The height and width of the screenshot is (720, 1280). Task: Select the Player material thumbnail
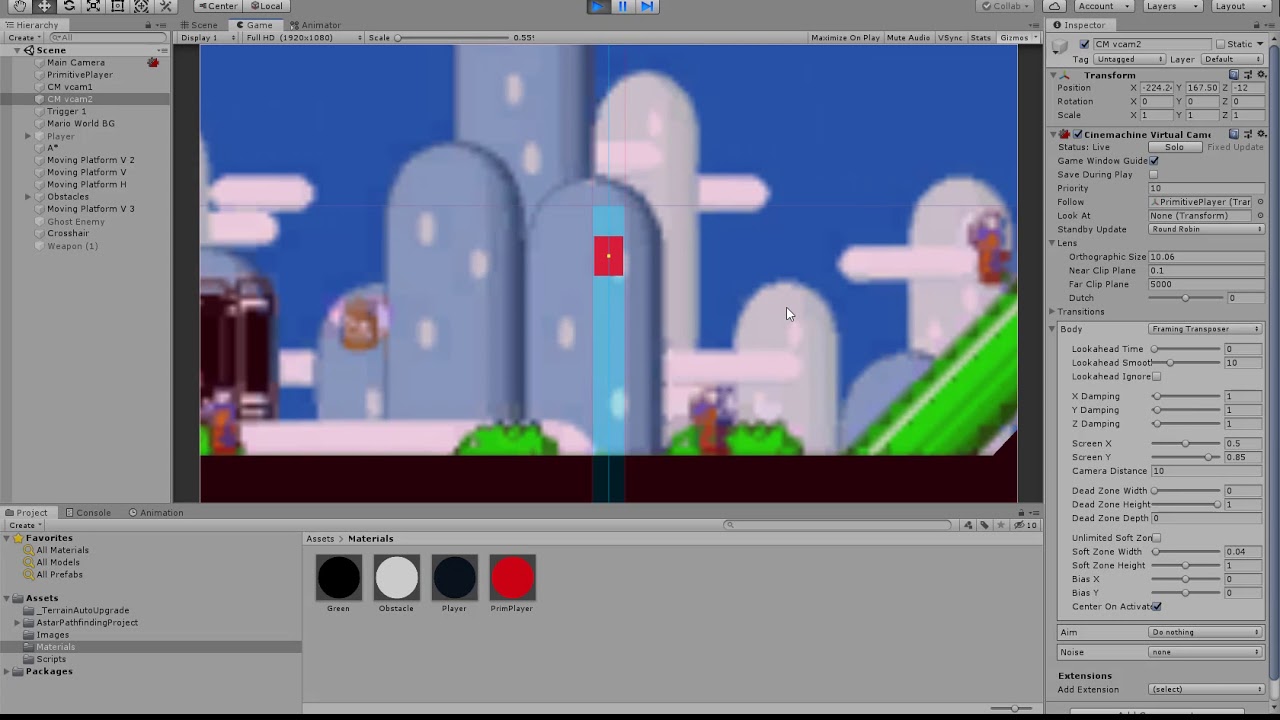click(x=454, y=578)
